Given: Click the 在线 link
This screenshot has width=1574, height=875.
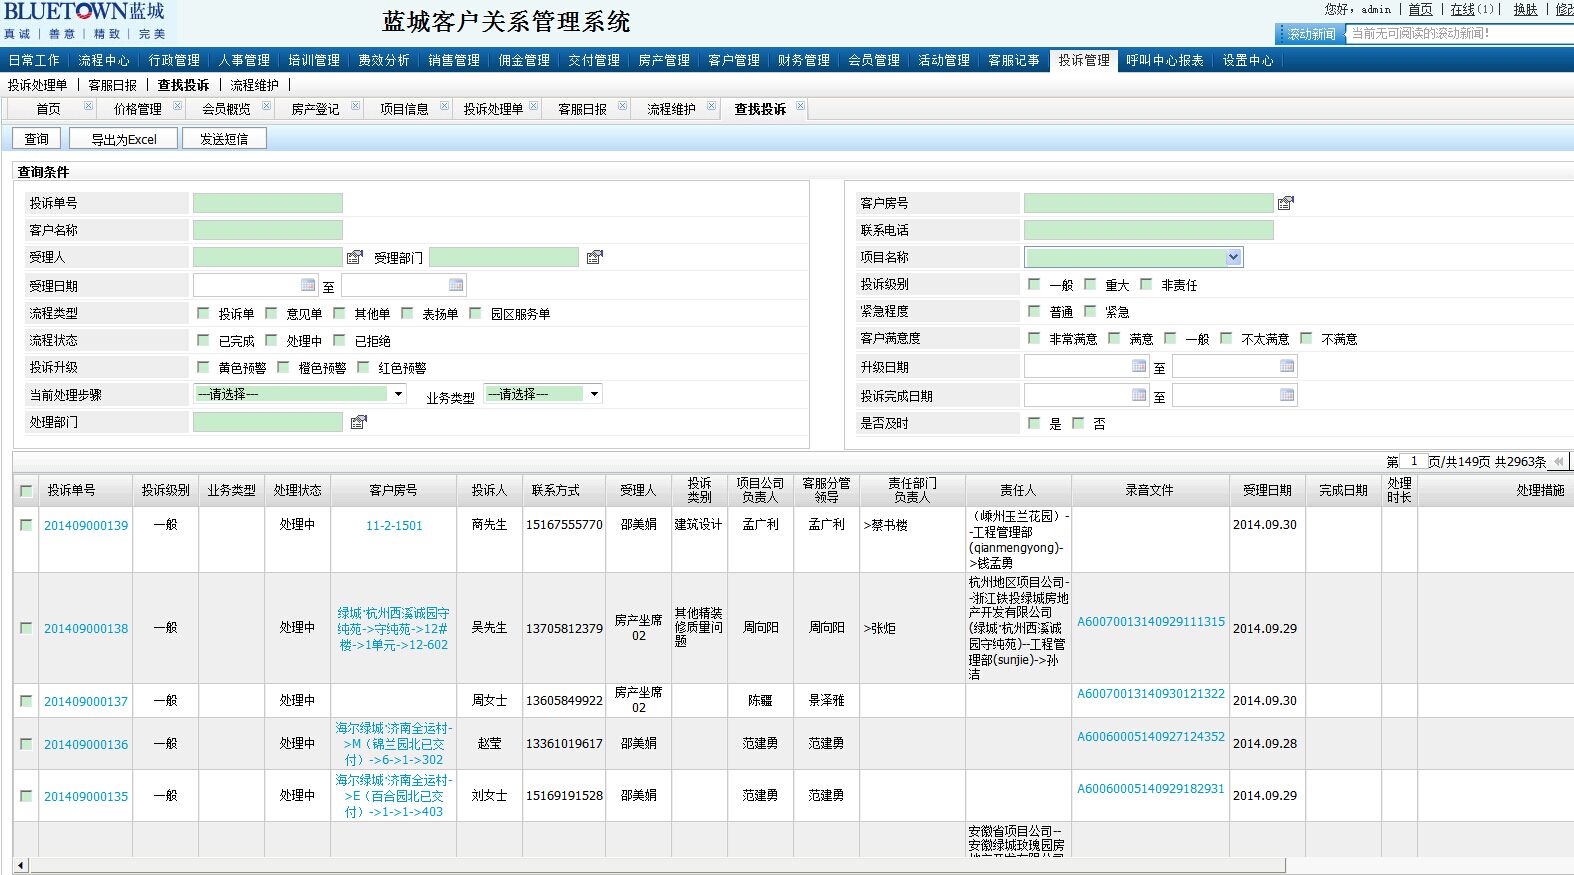Looking at the screenshot, I should pyautogui.click(x=1463, y=9).
